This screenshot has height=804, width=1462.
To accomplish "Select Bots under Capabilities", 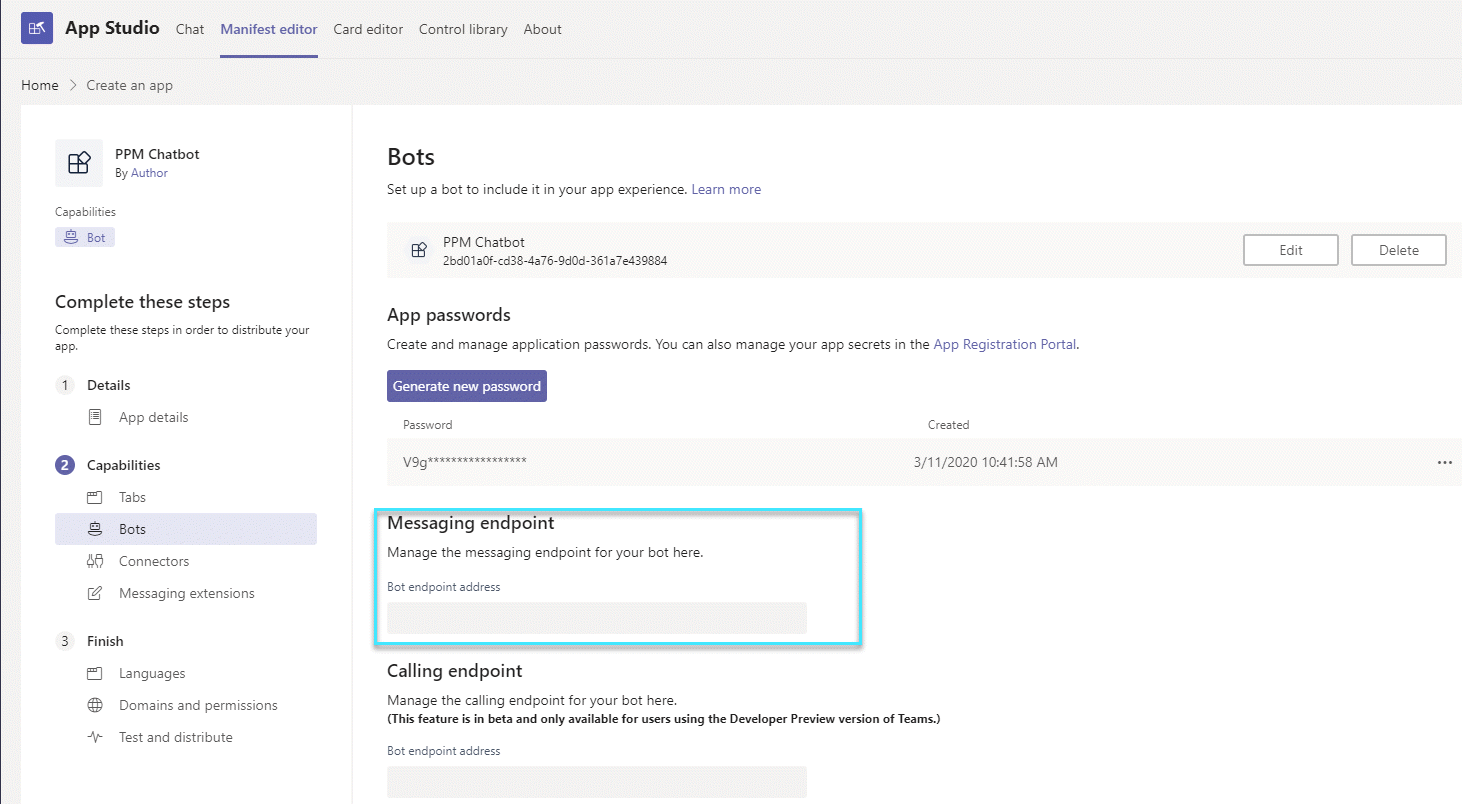I will [x=186, y=529].
